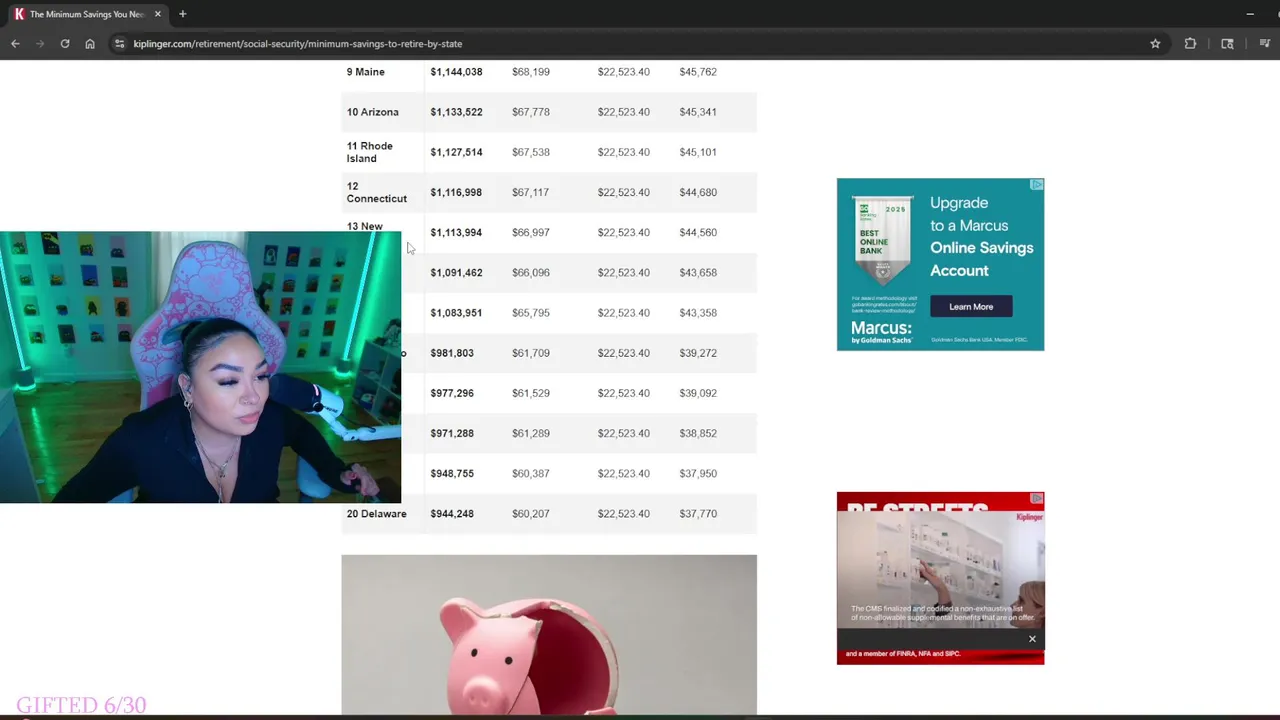The width and height of the screenshot is (1280, 720).
Task: Open the browser home page
Action: pyautogui.click(x=90, y=44)
